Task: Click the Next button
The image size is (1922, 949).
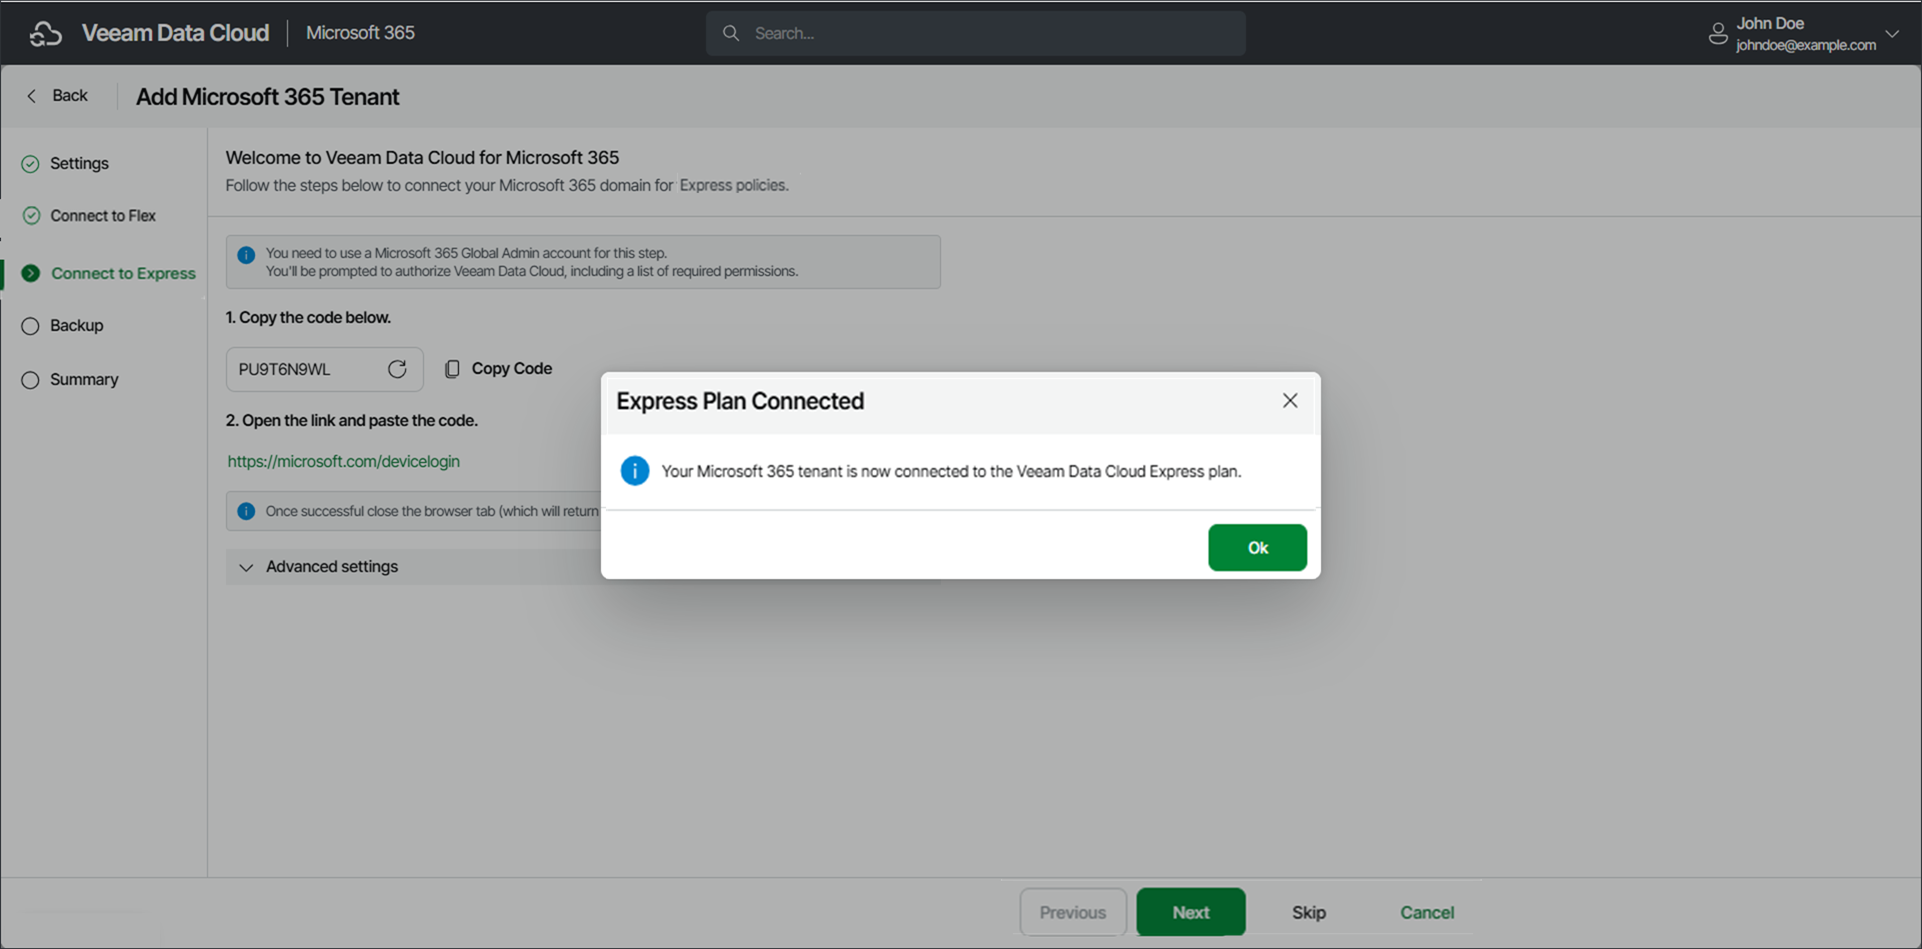Action: 1190,912
